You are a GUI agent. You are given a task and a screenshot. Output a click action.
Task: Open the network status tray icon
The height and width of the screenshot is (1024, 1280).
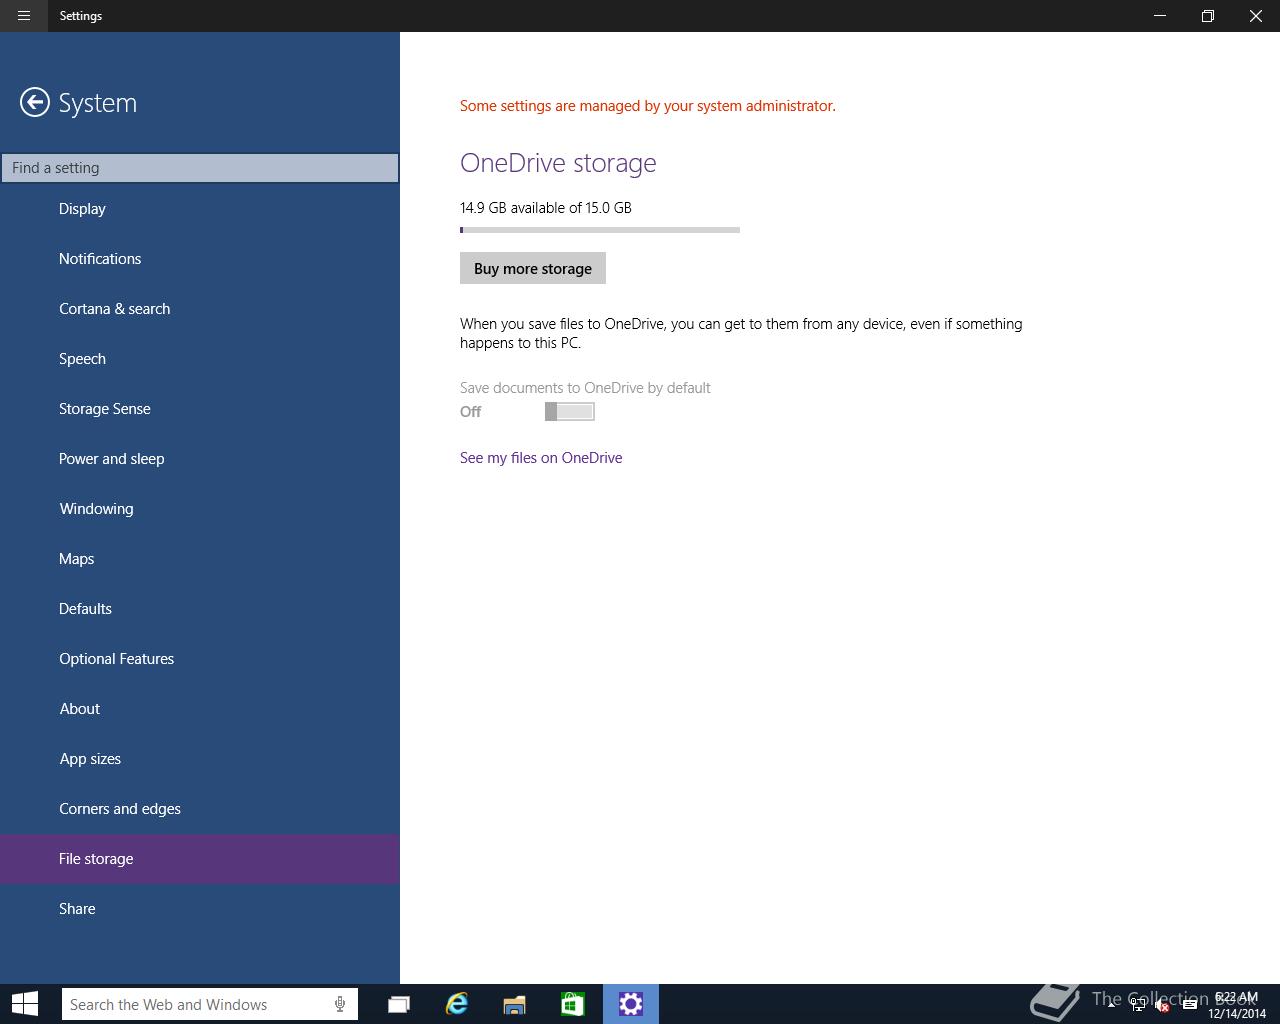click(x=1138, y=1005)
